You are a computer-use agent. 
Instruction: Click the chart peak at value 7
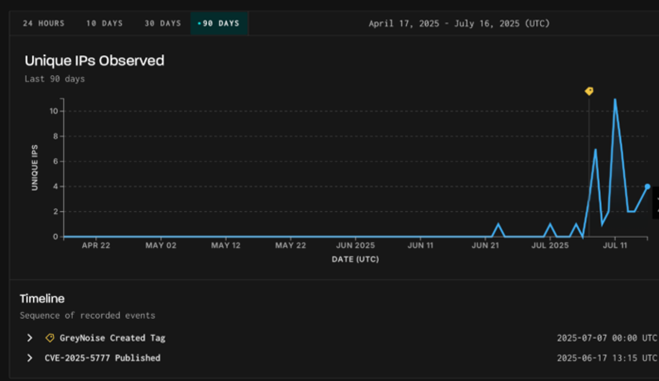595,150
